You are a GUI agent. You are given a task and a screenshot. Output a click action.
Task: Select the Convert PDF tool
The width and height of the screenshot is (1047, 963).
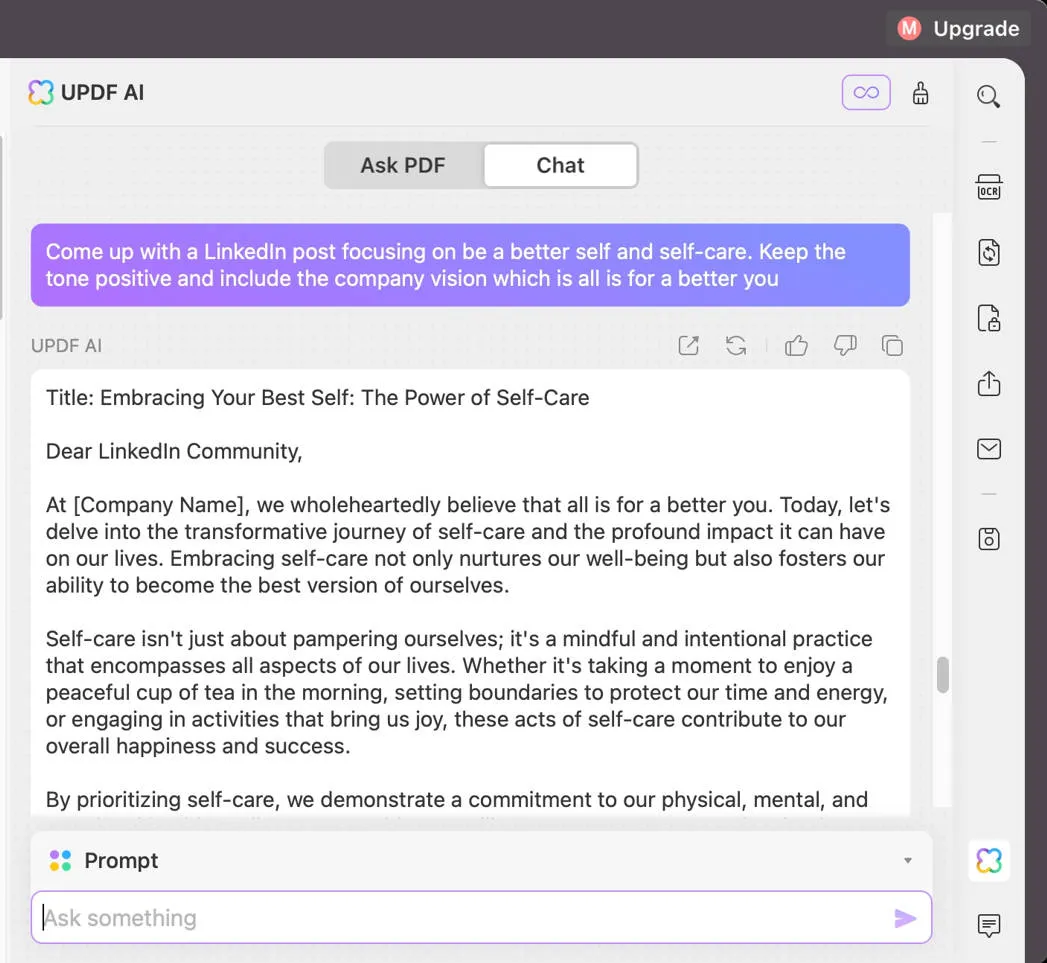(989, 253)
